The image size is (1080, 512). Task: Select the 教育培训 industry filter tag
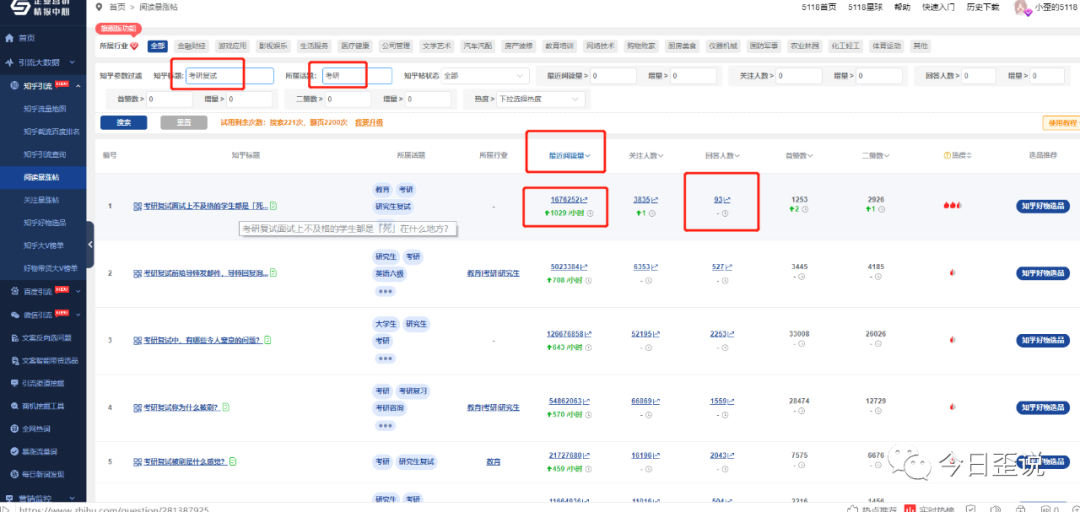tap(559, 46)
